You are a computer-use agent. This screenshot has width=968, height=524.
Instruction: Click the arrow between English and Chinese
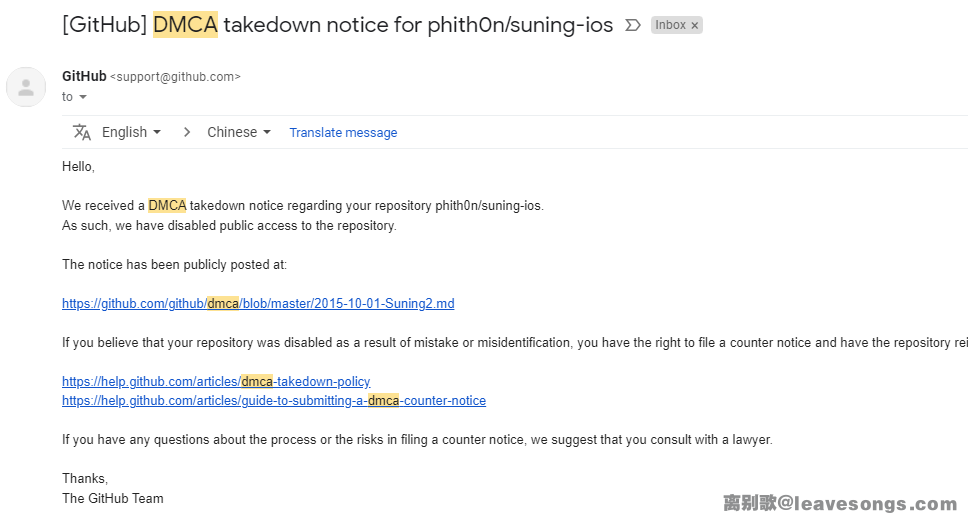(x=186, y=132)
